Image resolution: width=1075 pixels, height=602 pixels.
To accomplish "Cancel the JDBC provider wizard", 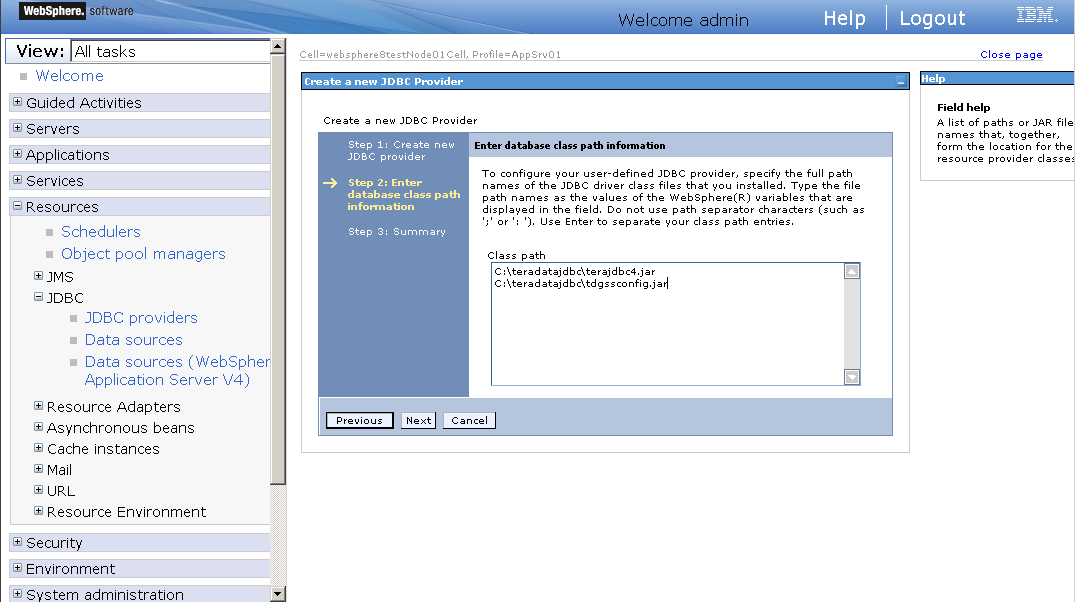I will tap(468, 420).
